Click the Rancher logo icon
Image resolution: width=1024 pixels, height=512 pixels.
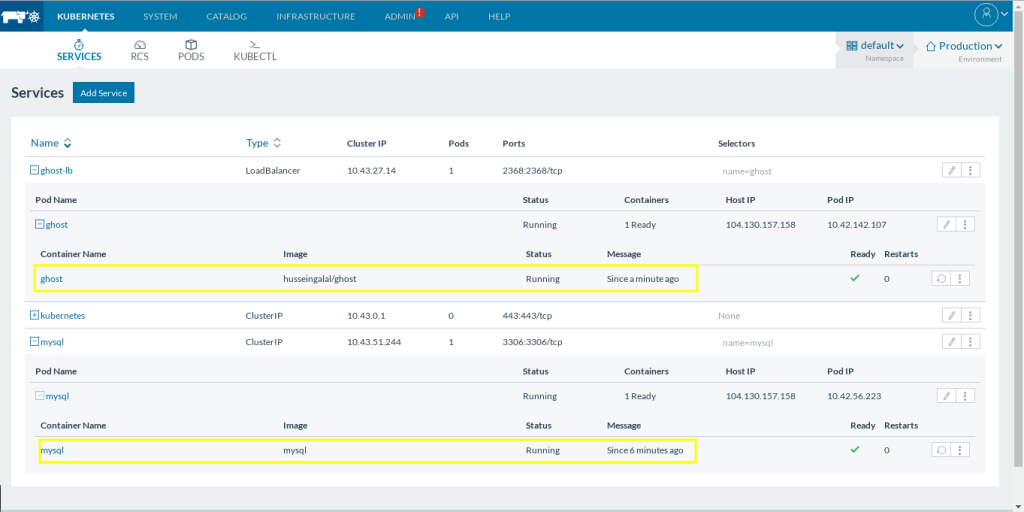(22, 16)
